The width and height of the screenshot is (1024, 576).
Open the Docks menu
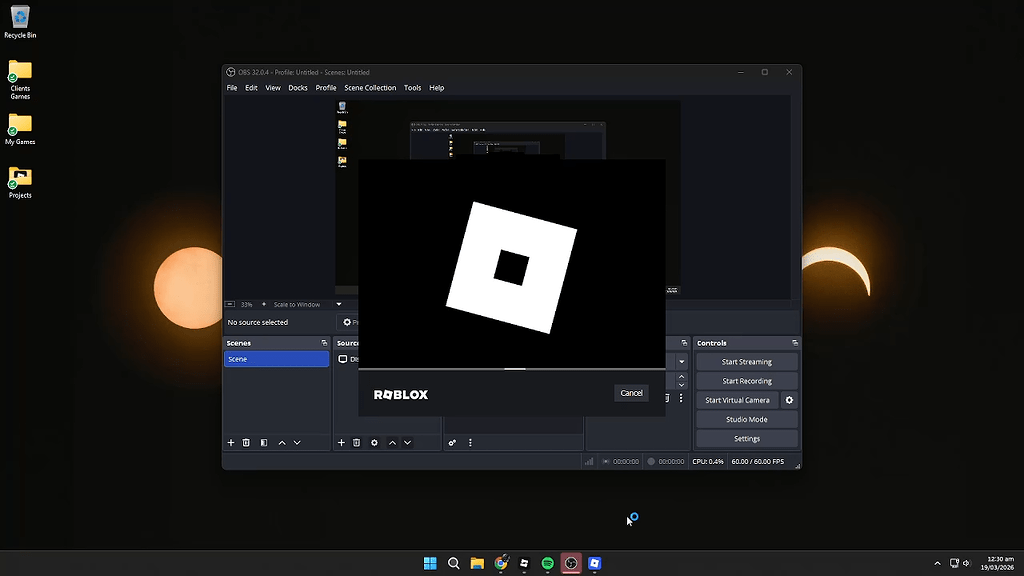[298, 88]
